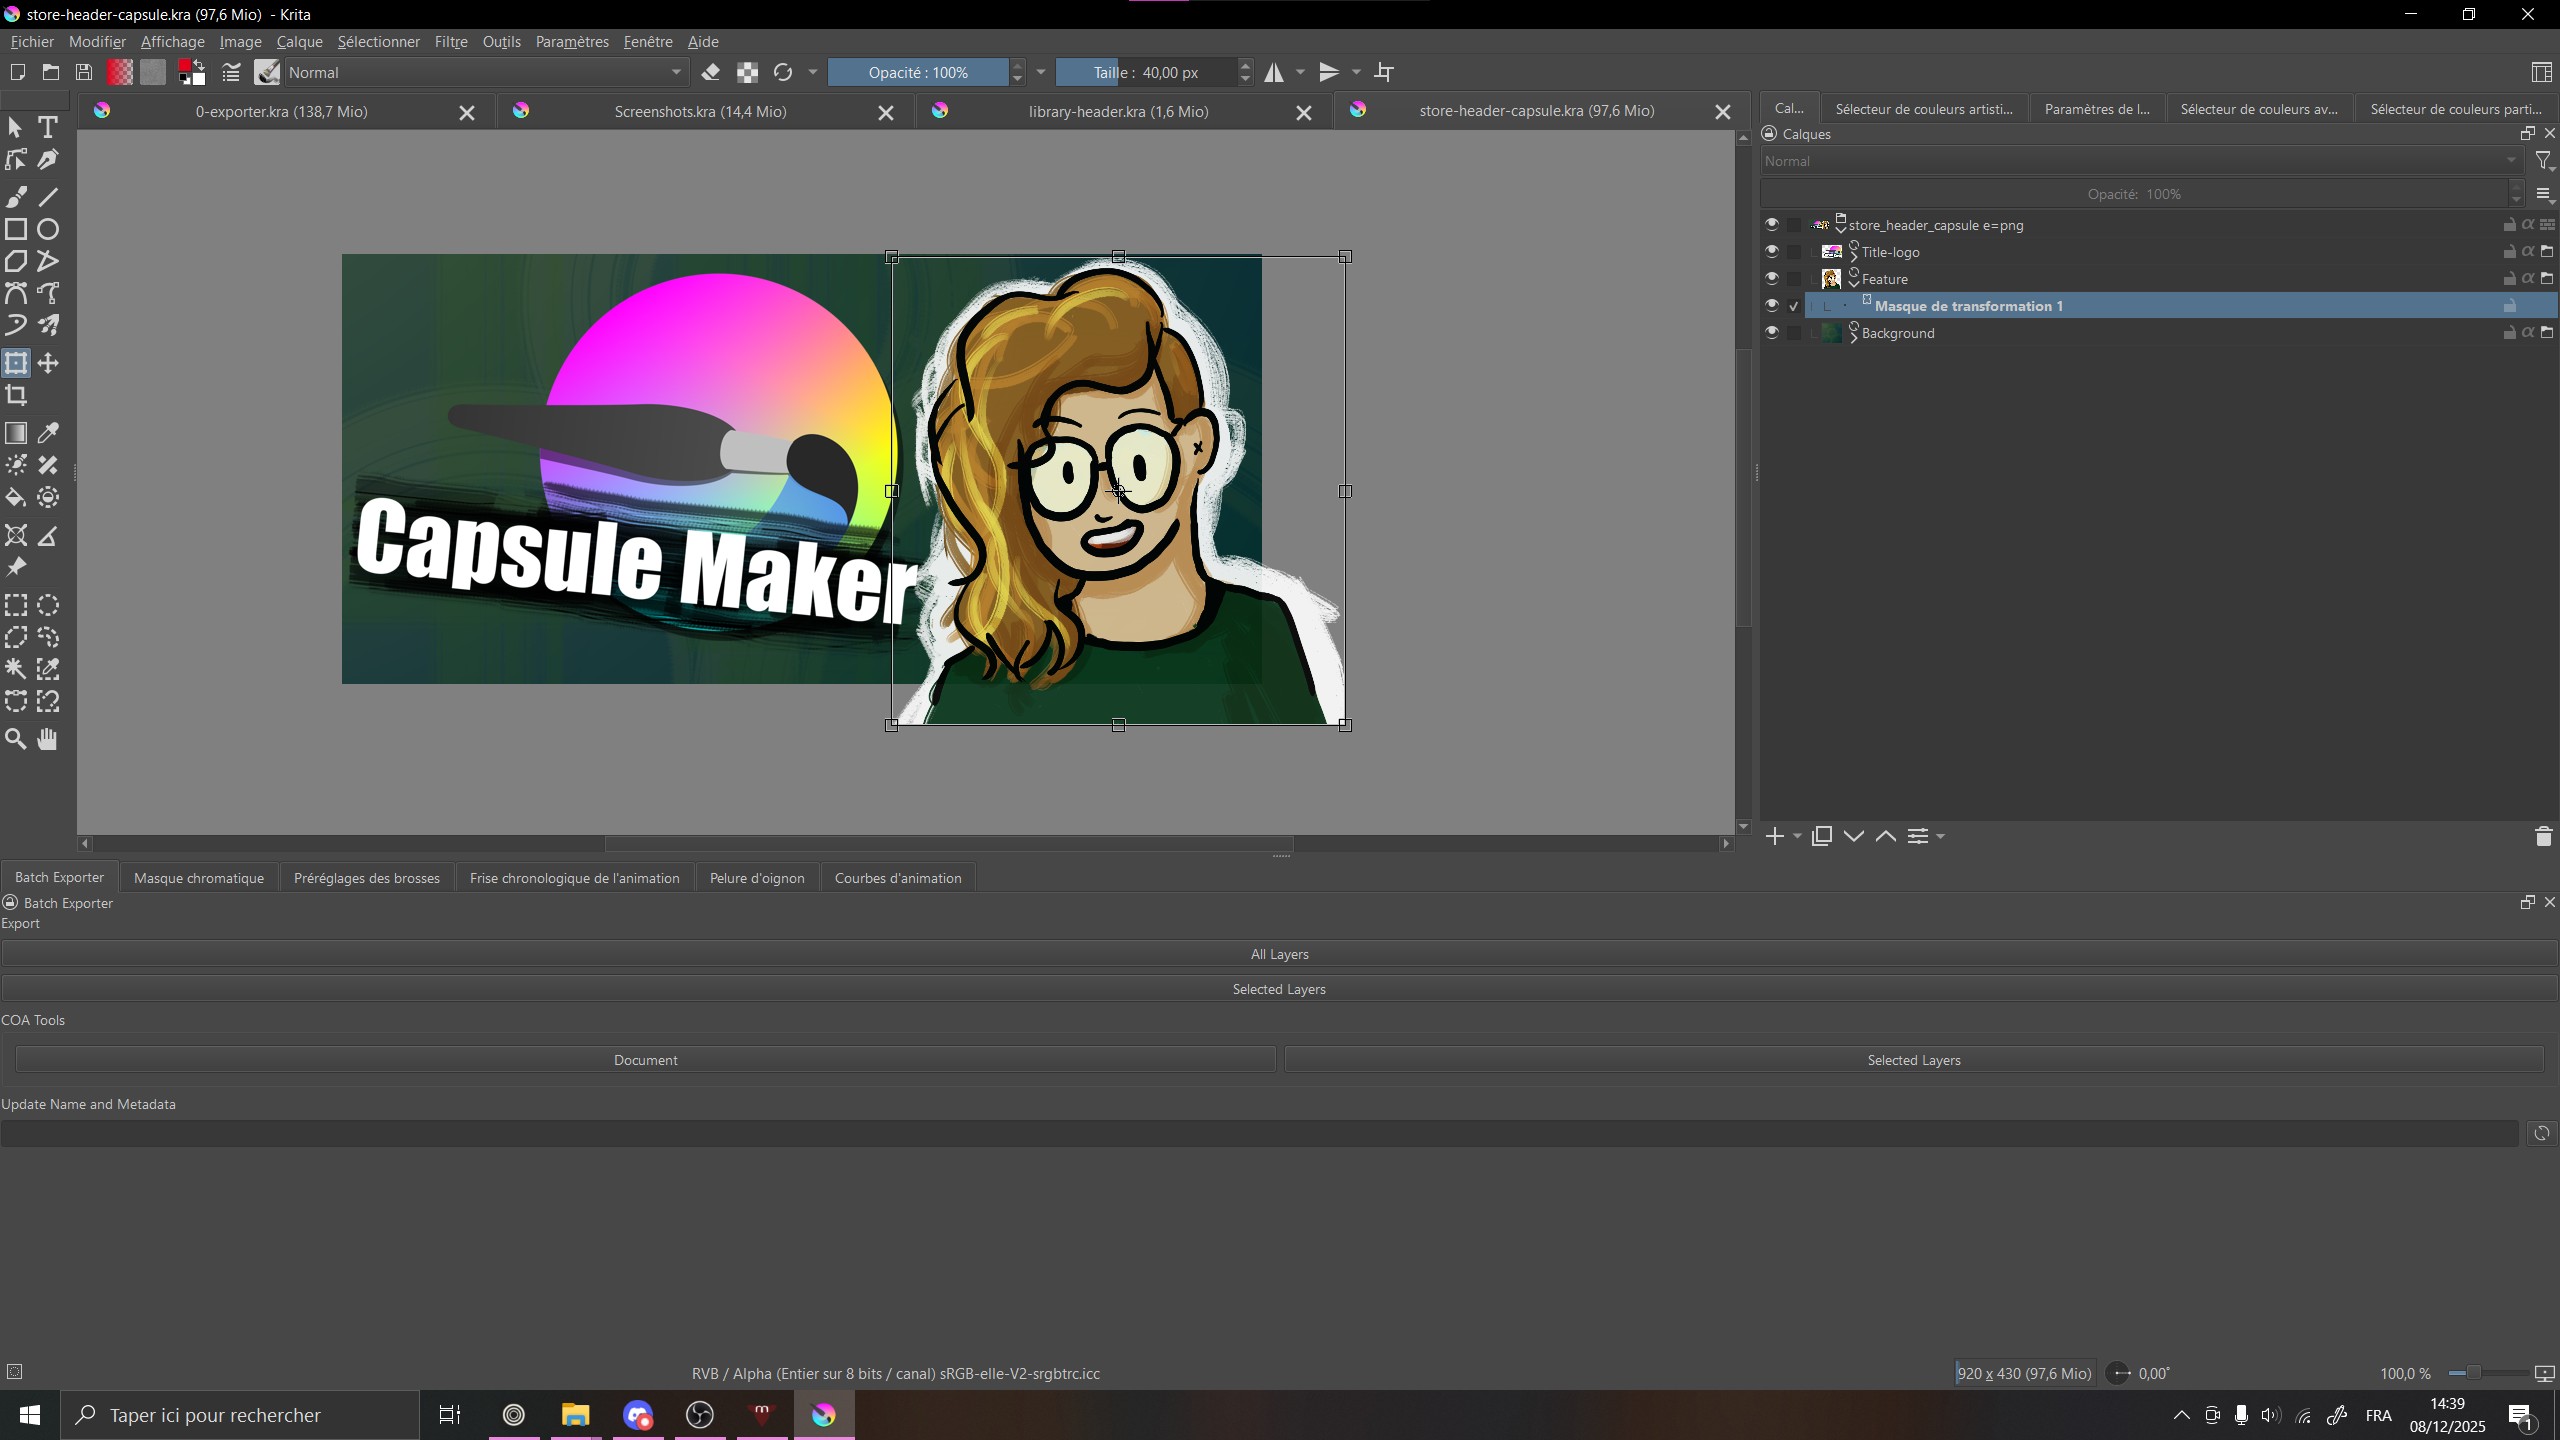Select the Zoom tool
Screen dimensions: 2560x1440
[16, 739]
